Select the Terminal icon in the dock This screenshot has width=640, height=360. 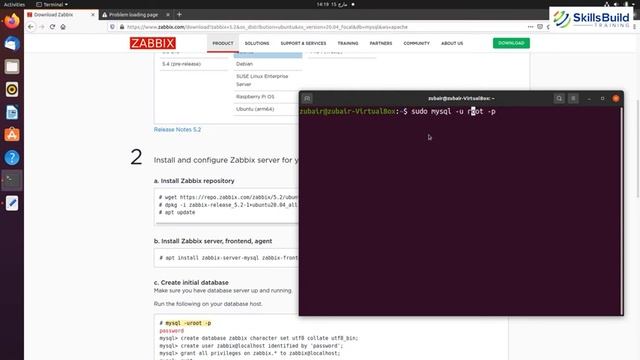[12, 180]
